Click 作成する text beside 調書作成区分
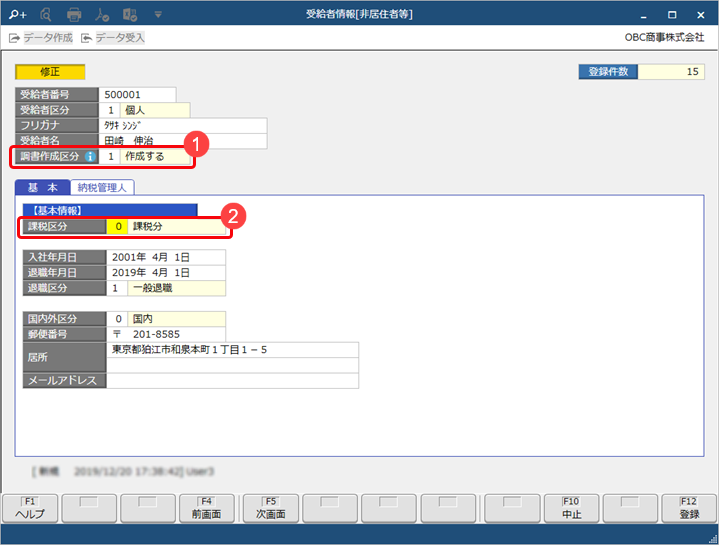This screenshot has height=545, width=719. point(144,156)
